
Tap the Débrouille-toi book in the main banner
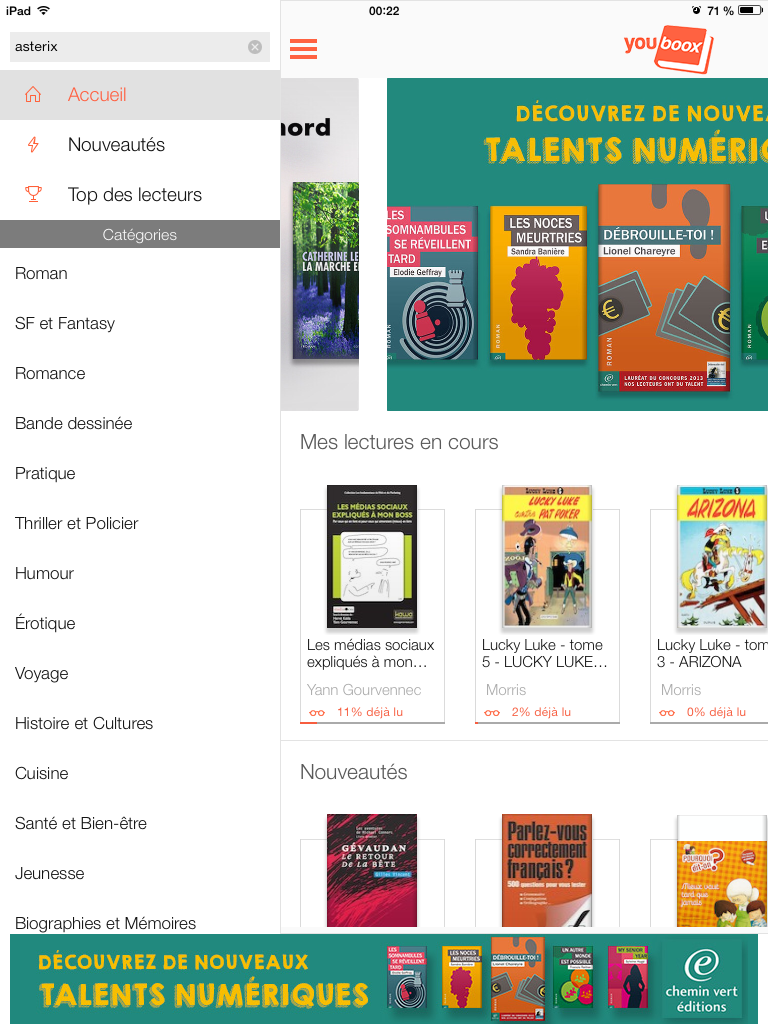click(x=664, y=287)
